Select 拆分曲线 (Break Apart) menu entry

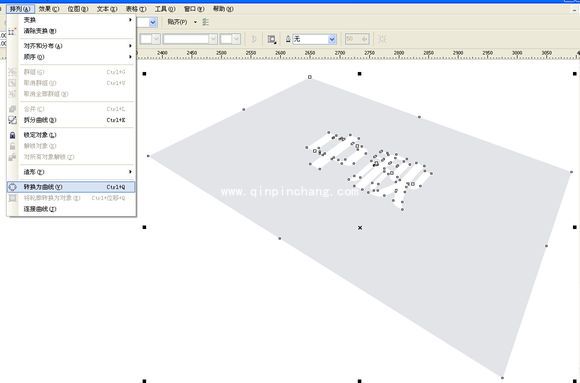(x=71, y=120)
